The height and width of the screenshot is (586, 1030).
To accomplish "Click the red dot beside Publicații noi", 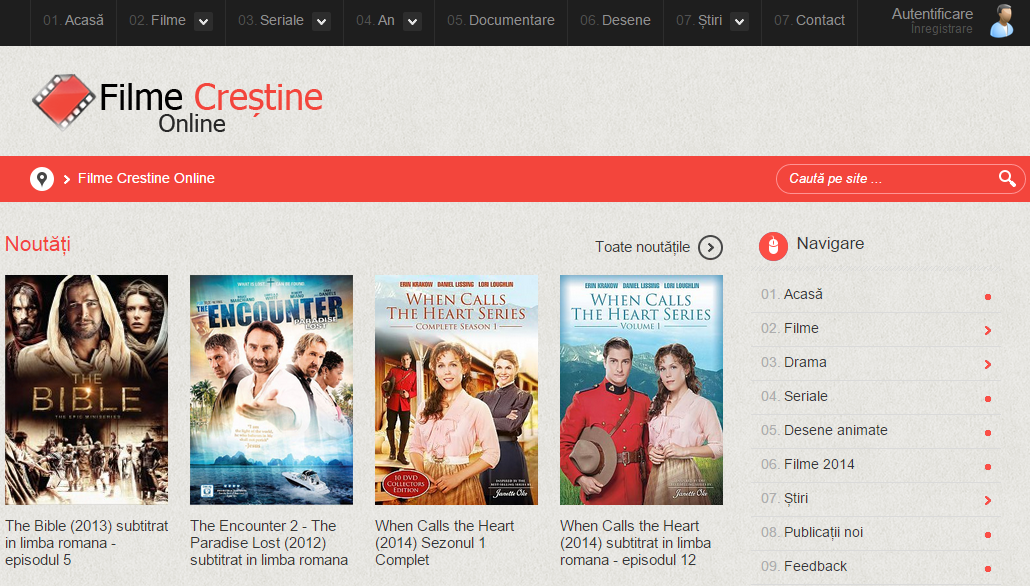I will pyautogui.click(x=987, y=535).
